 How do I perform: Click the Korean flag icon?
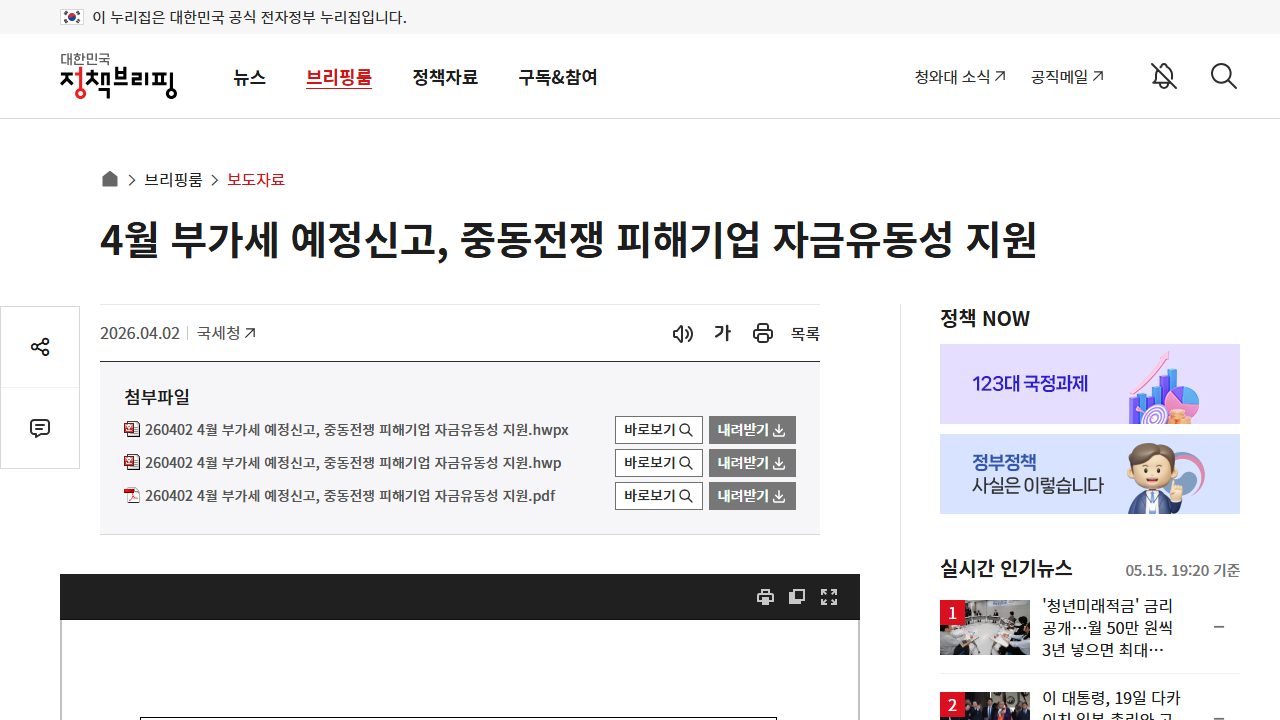click(x=71, y=17)
